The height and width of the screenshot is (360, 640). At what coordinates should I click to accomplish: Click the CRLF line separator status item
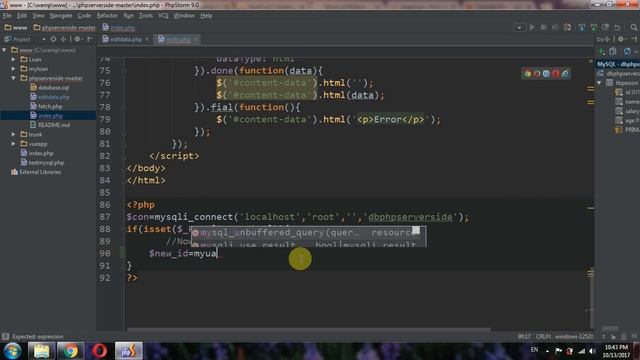(543, 337)
